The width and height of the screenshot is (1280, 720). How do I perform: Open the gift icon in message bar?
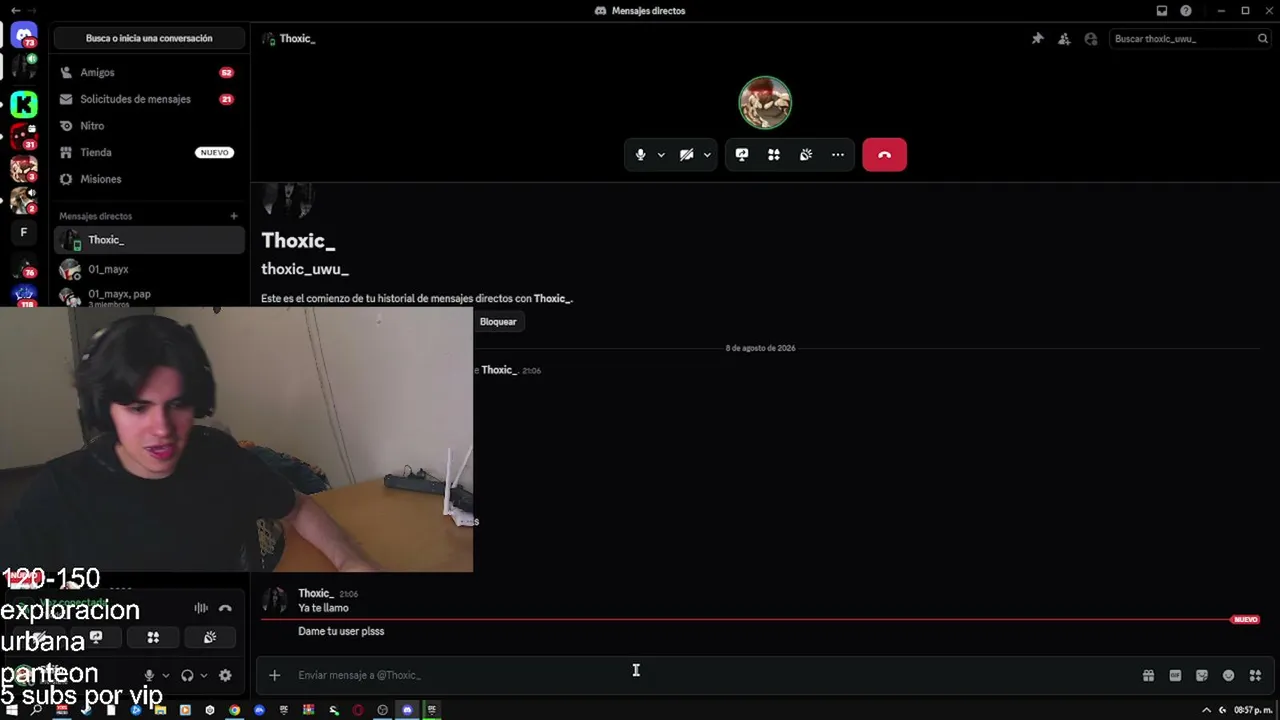[1149, 675]
